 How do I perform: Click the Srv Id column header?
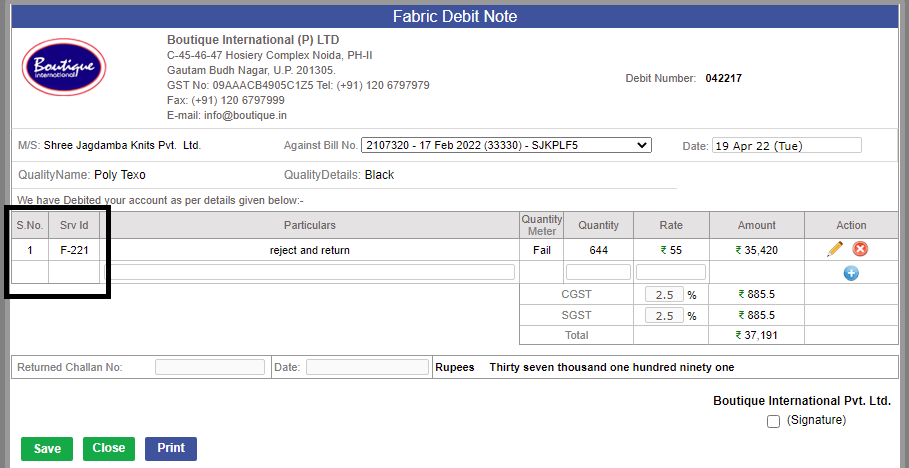74,225
